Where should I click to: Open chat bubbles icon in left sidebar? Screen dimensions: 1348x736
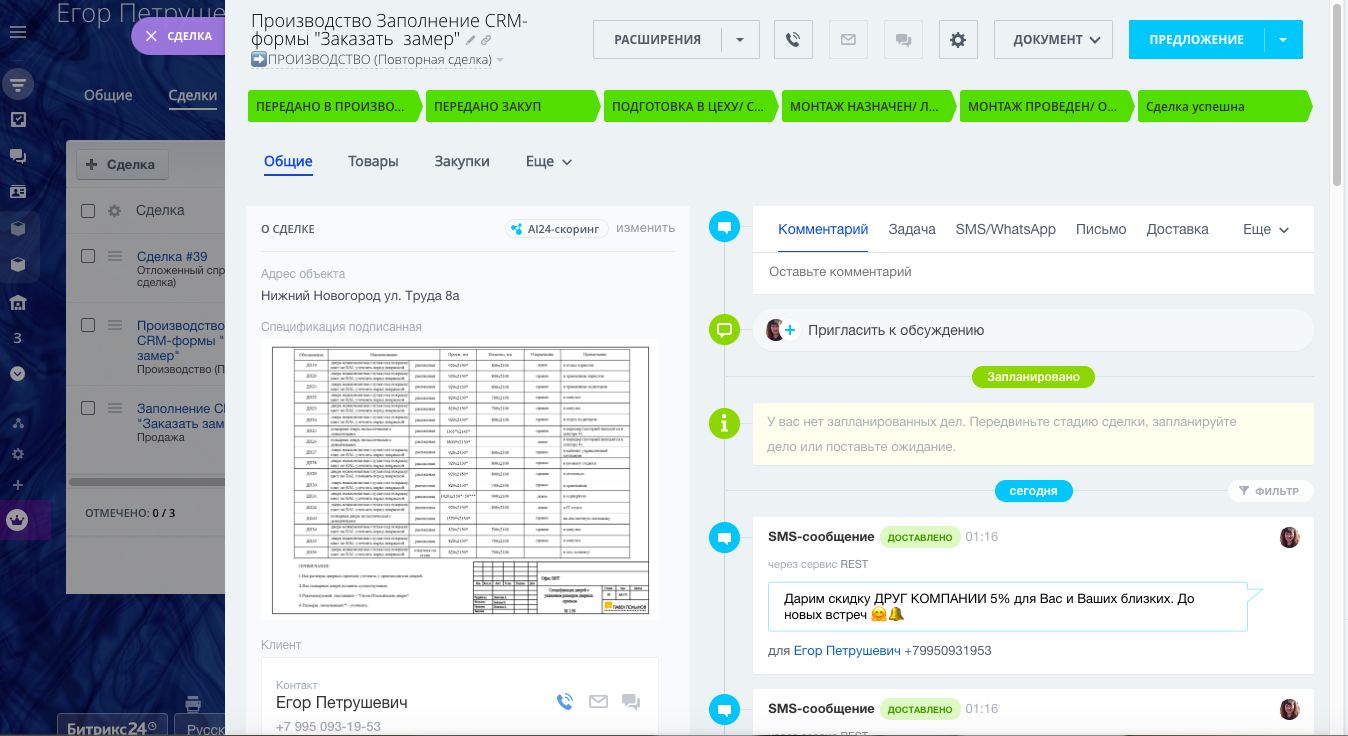(18, 156)
